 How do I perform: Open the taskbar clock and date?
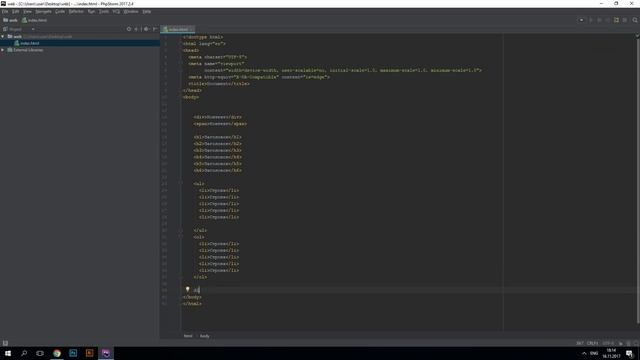pos(611,353)
